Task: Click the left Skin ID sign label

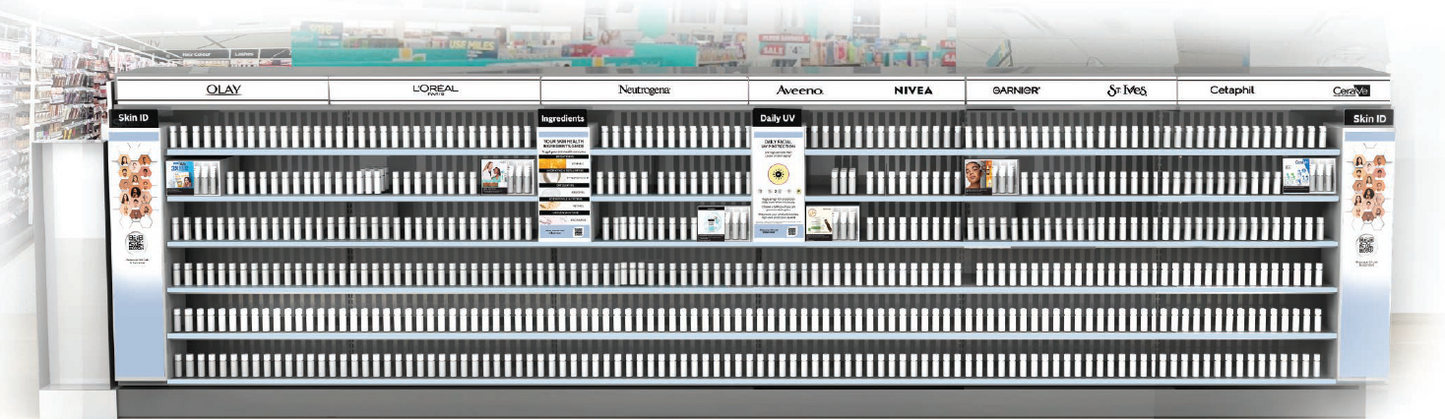Action: click(x=133, y=118)
